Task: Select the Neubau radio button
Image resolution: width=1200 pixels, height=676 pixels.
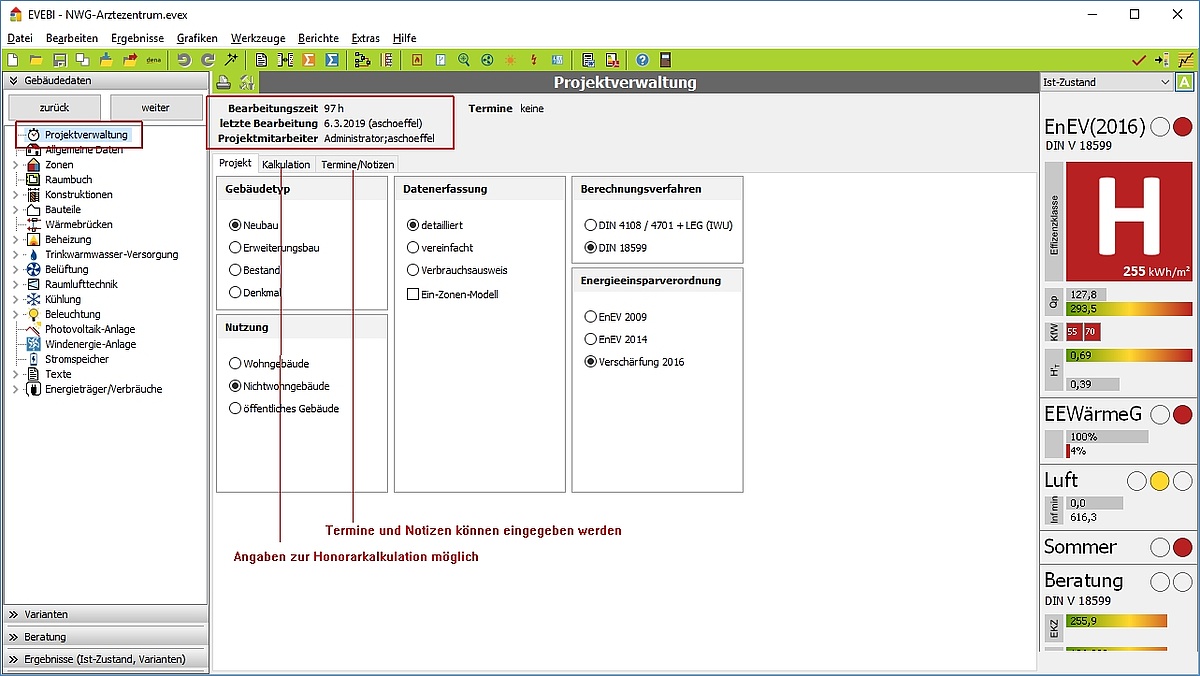Action: (235, 225)
